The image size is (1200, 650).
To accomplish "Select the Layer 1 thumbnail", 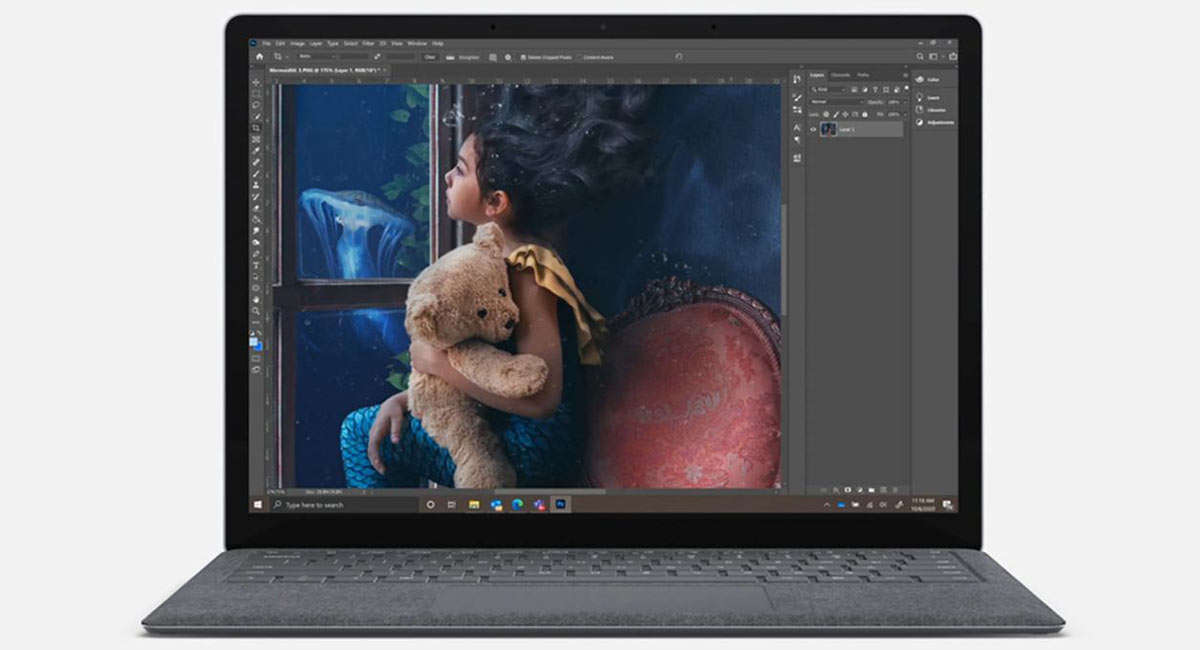I will tap(829, 129).
